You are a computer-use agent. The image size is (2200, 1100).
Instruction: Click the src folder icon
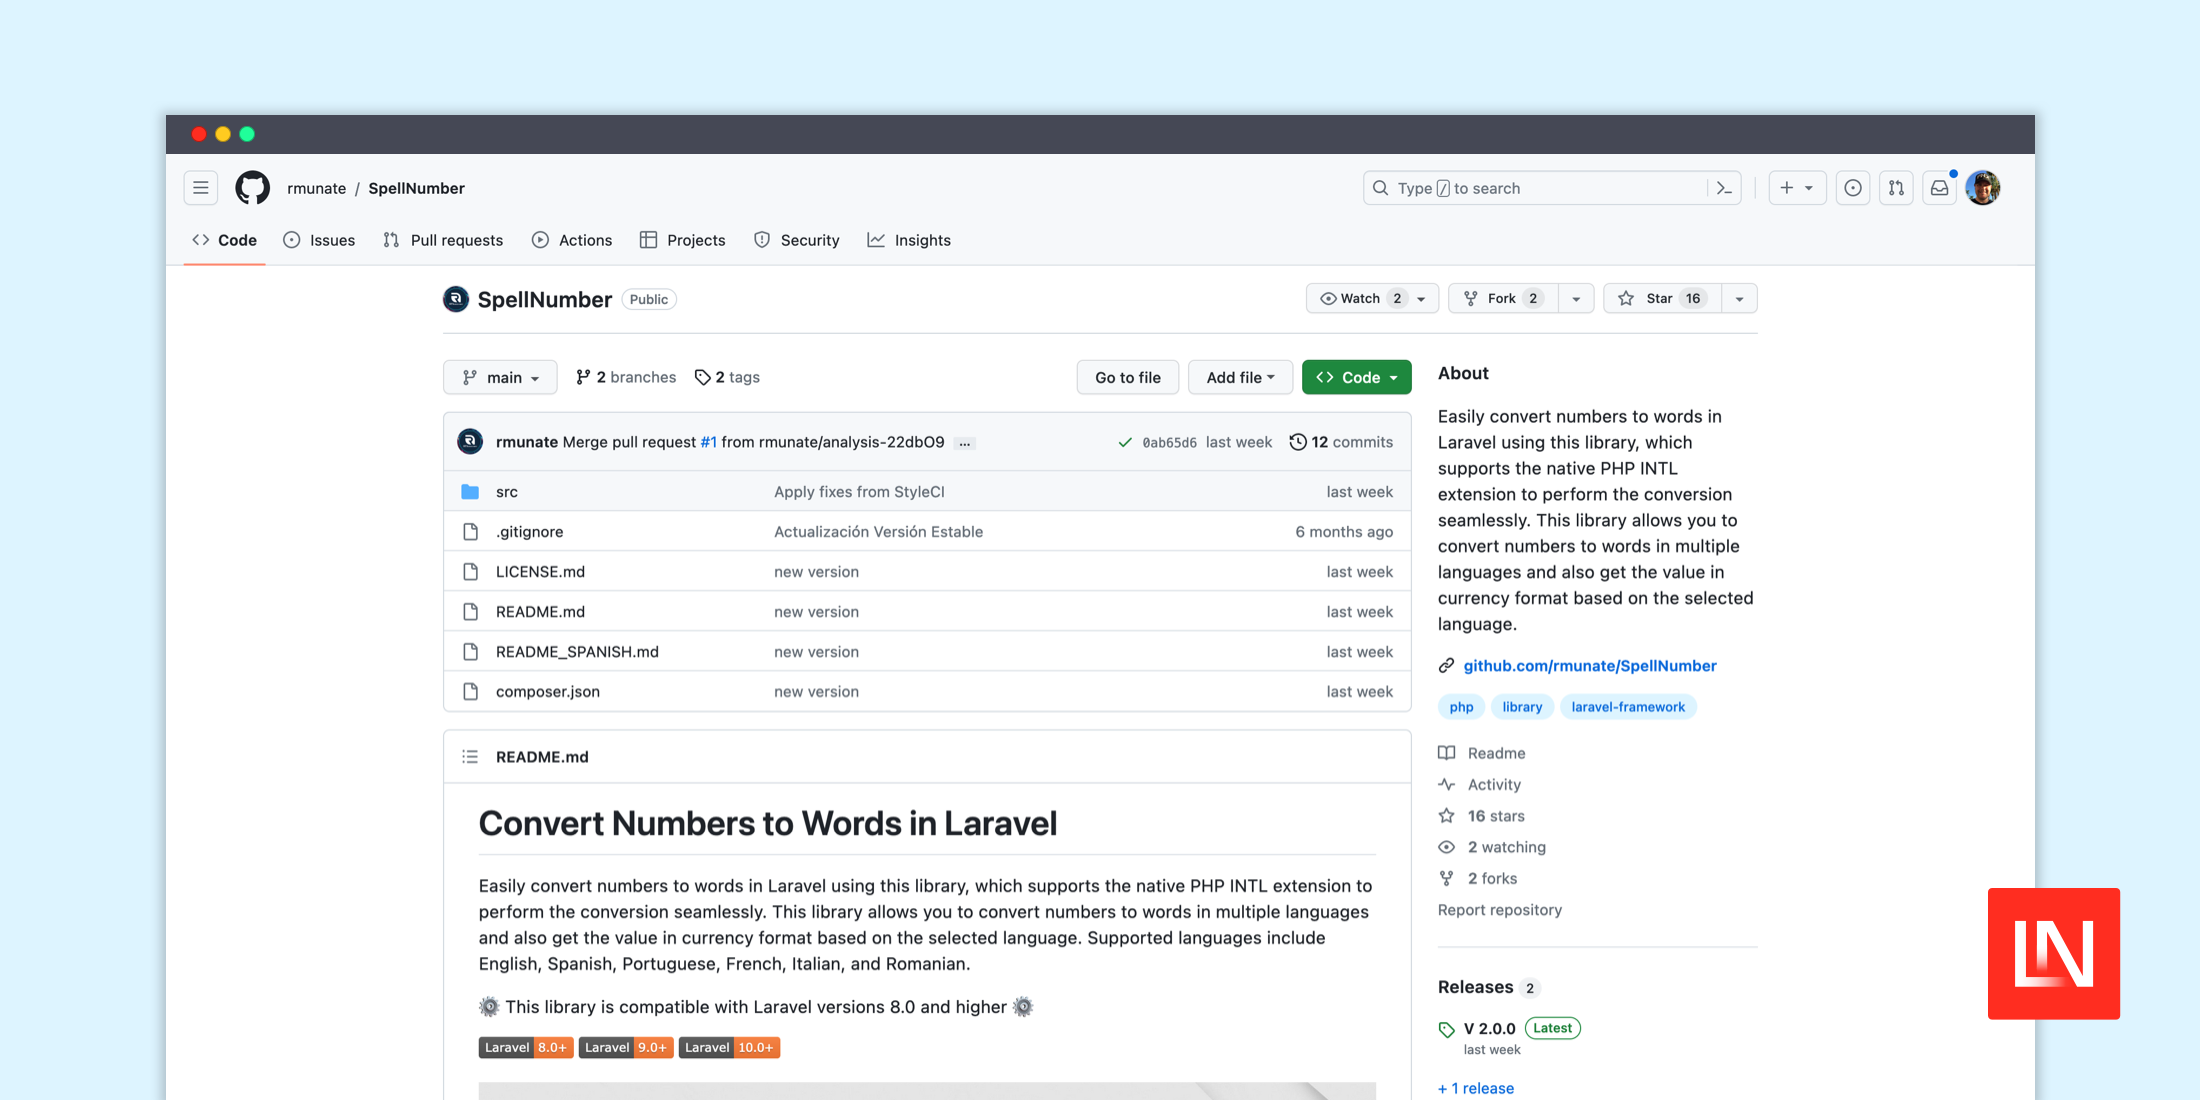coord(470,492)
